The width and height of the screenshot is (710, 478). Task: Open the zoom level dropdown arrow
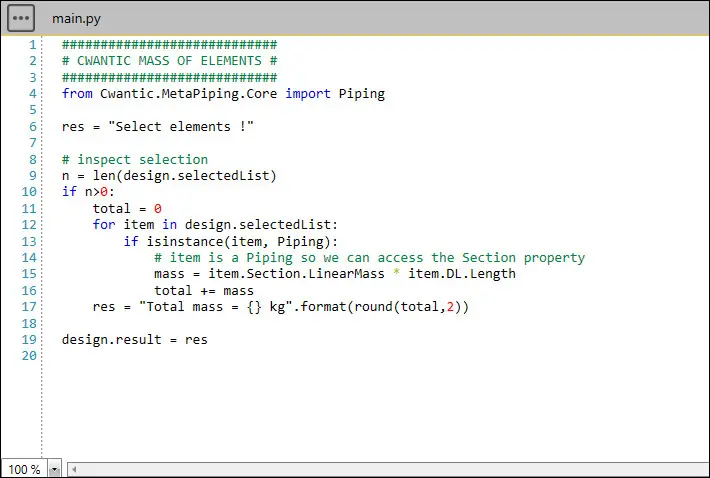pyautogui.click(x=54, y=469)
